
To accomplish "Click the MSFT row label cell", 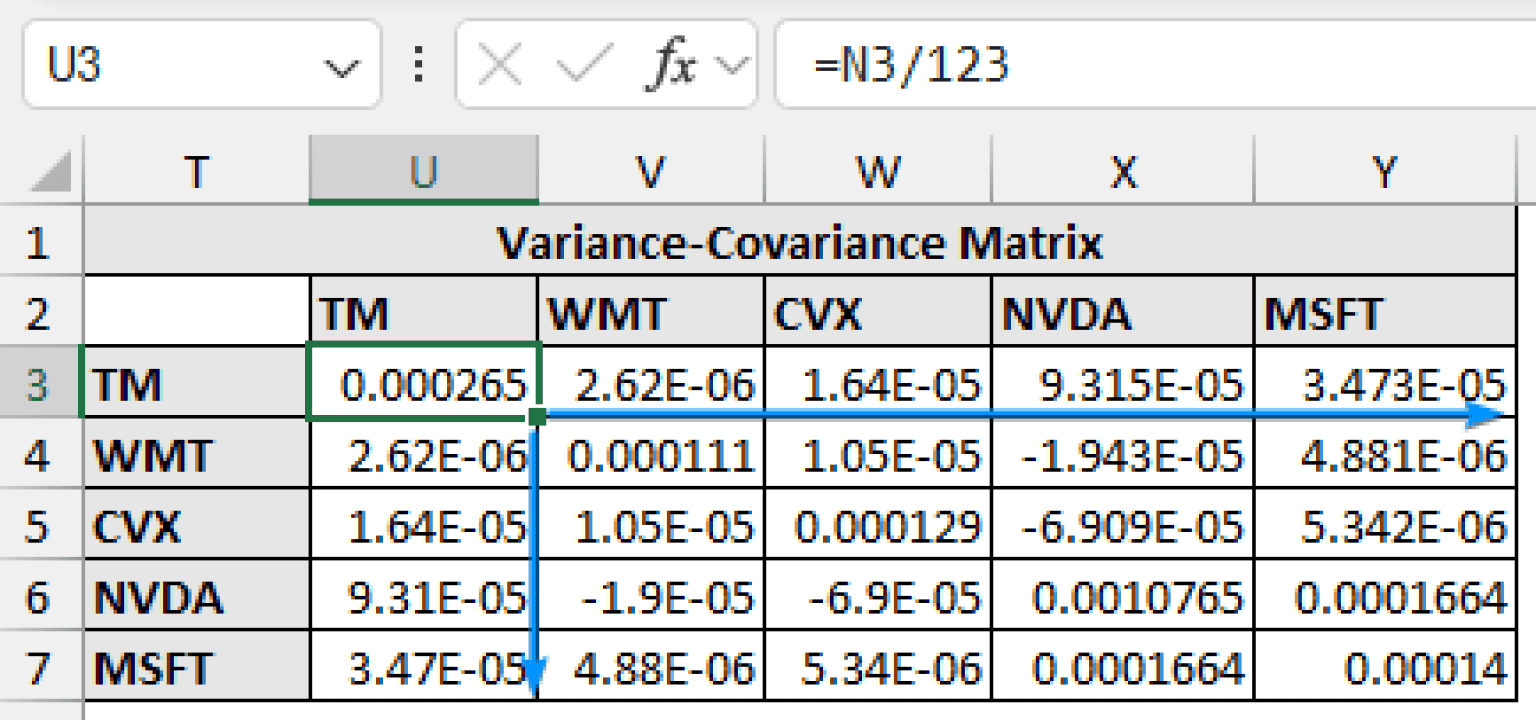I will 197,668.
